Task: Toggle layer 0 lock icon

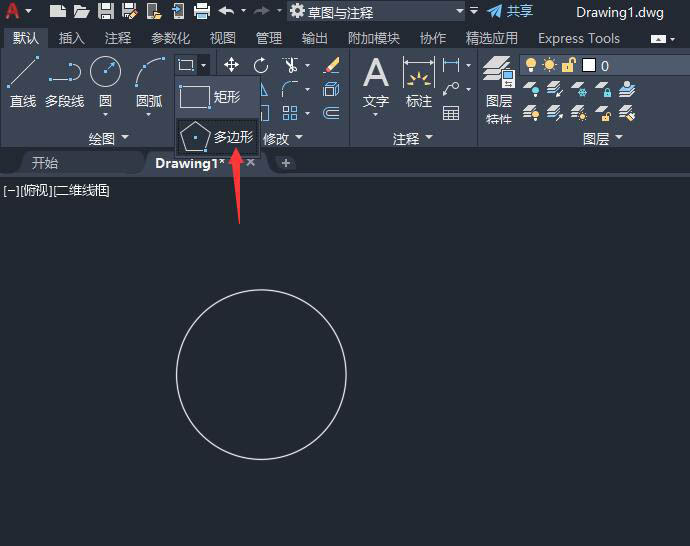Action: pyautogui.click(x=568, y=65)
